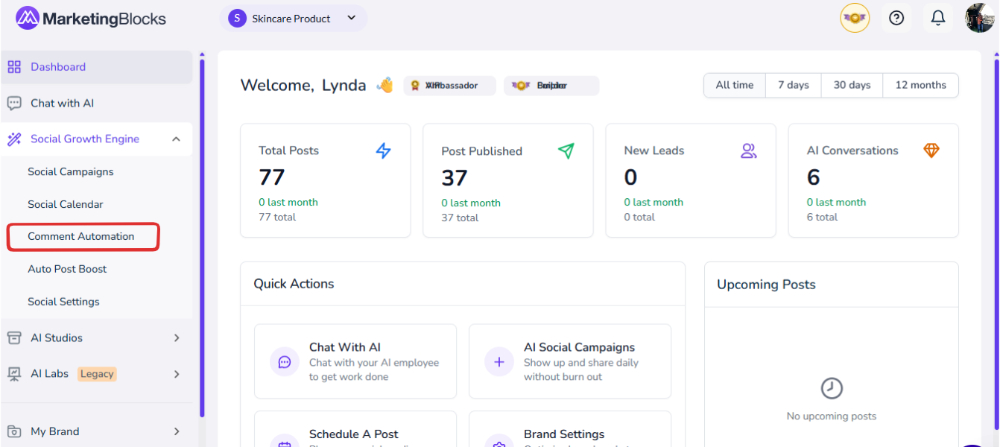This screenshot has width=1000, height=447.
Task: Open AI Social Campaigns quick action
Action: (570, 362)
